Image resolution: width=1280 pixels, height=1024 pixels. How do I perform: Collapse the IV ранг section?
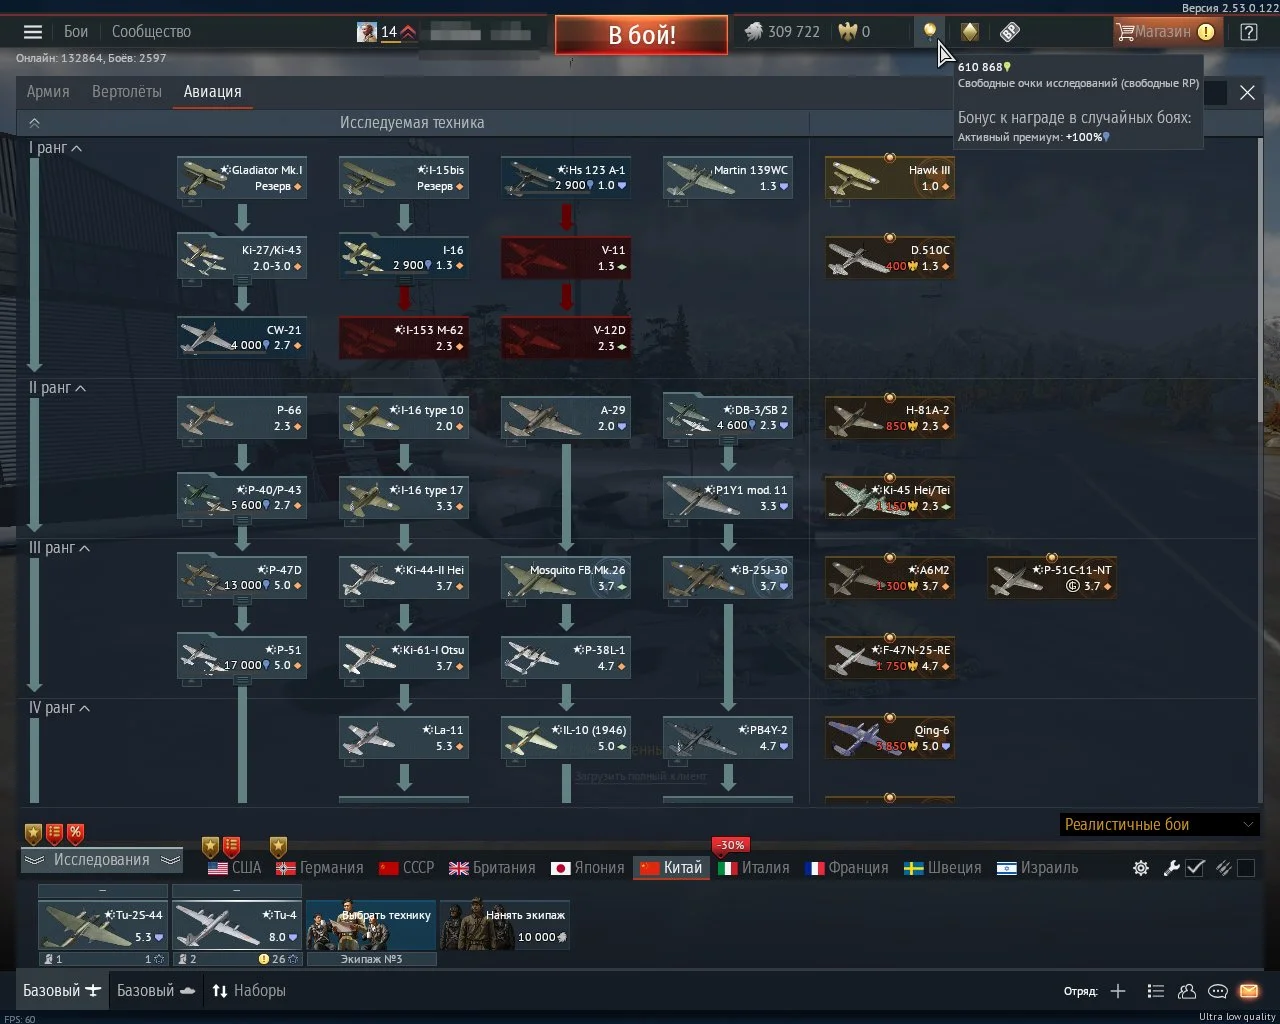tap(59, 708)
